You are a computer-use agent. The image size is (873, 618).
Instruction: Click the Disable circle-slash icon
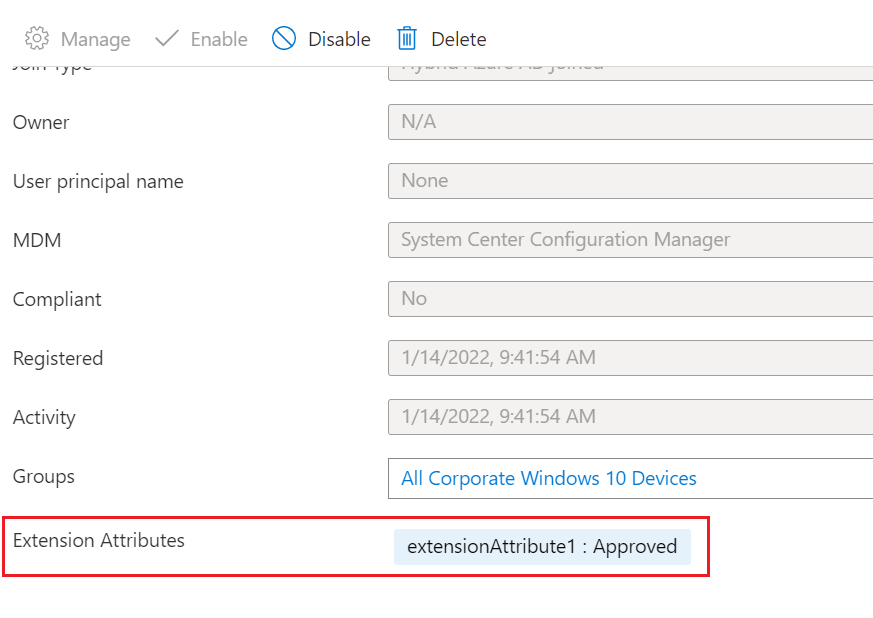click(284, 39)
